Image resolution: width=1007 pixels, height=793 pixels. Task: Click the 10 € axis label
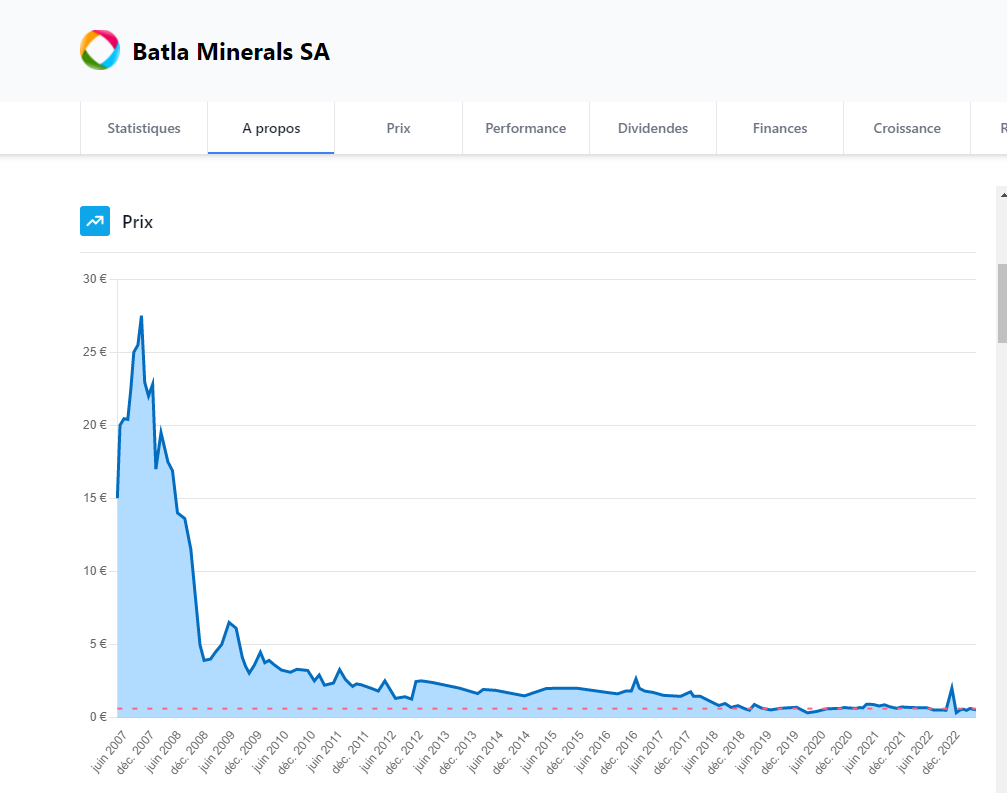click(x=94, y=571)
